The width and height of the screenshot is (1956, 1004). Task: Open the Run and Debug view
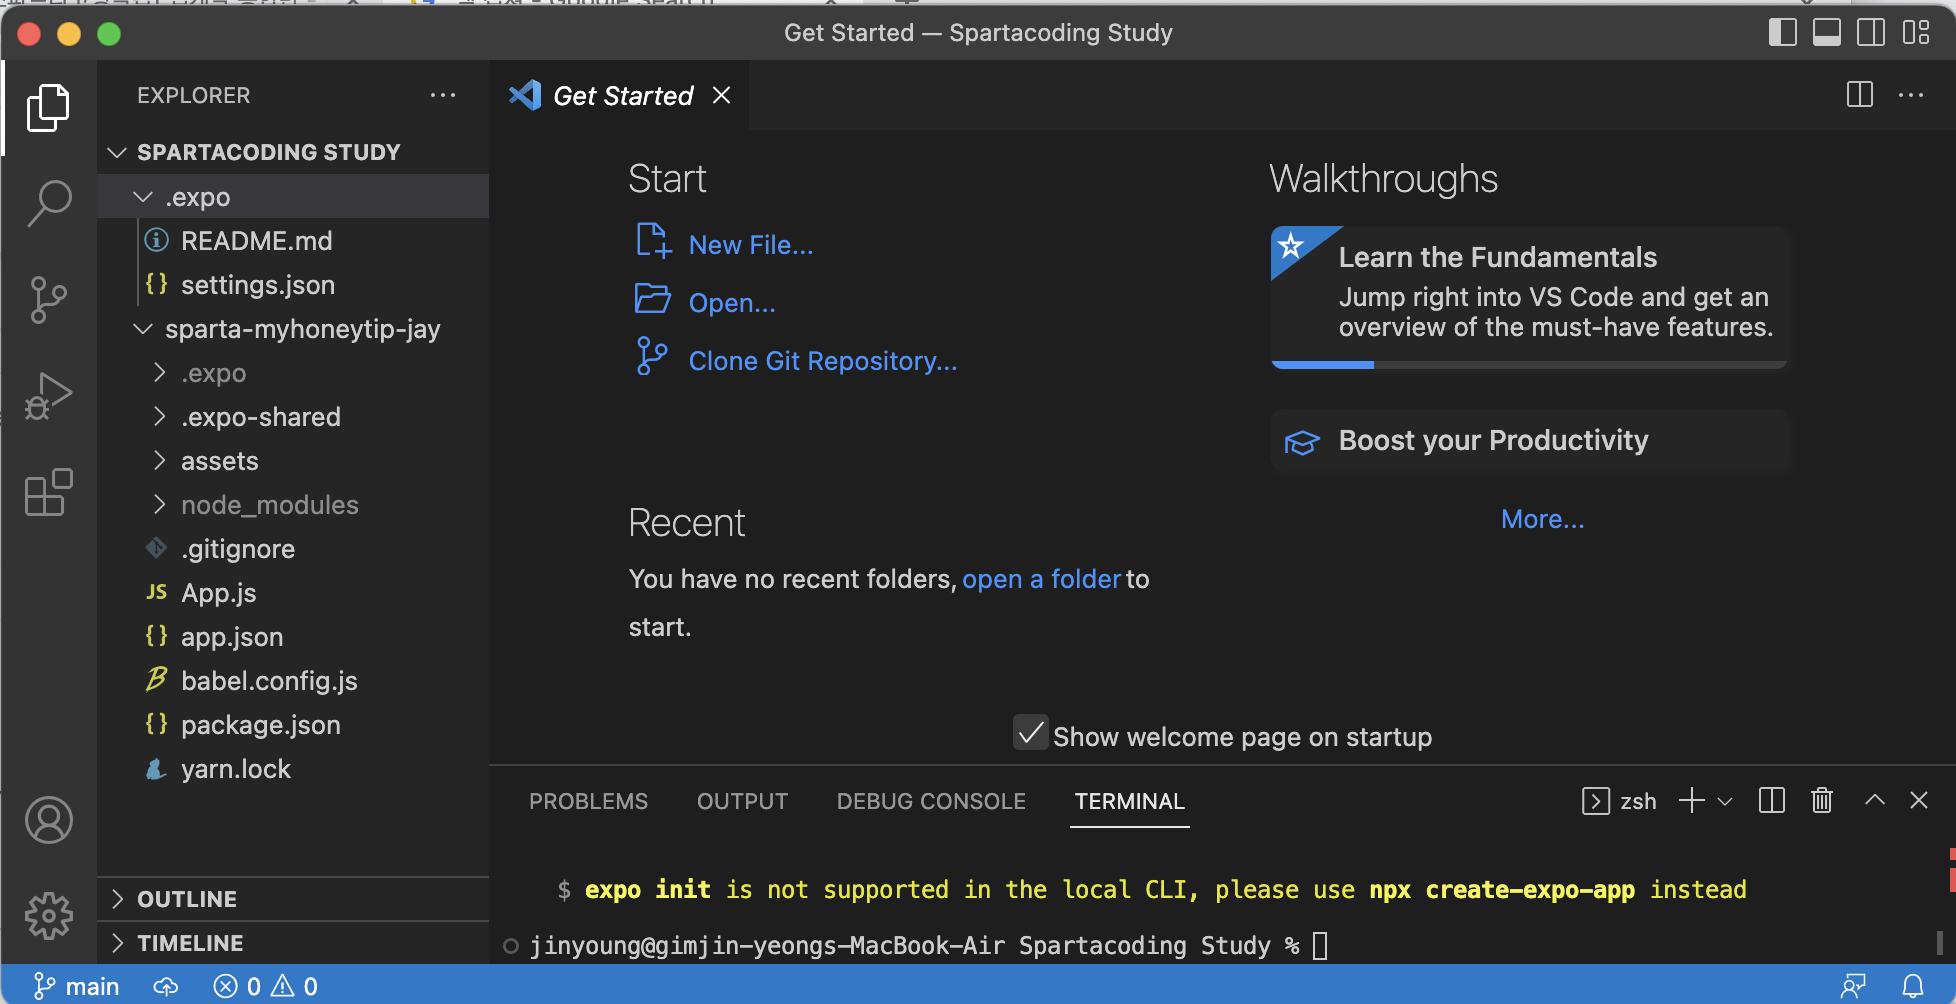click(x=48, y=396)
